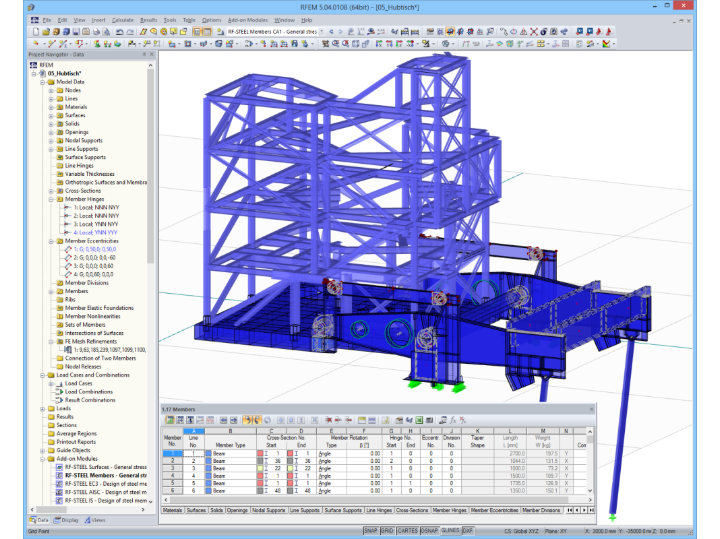Screen dimensions: 720x539
Task: Collapse the Member Hinges tree node
Action: tap(51, 199)
